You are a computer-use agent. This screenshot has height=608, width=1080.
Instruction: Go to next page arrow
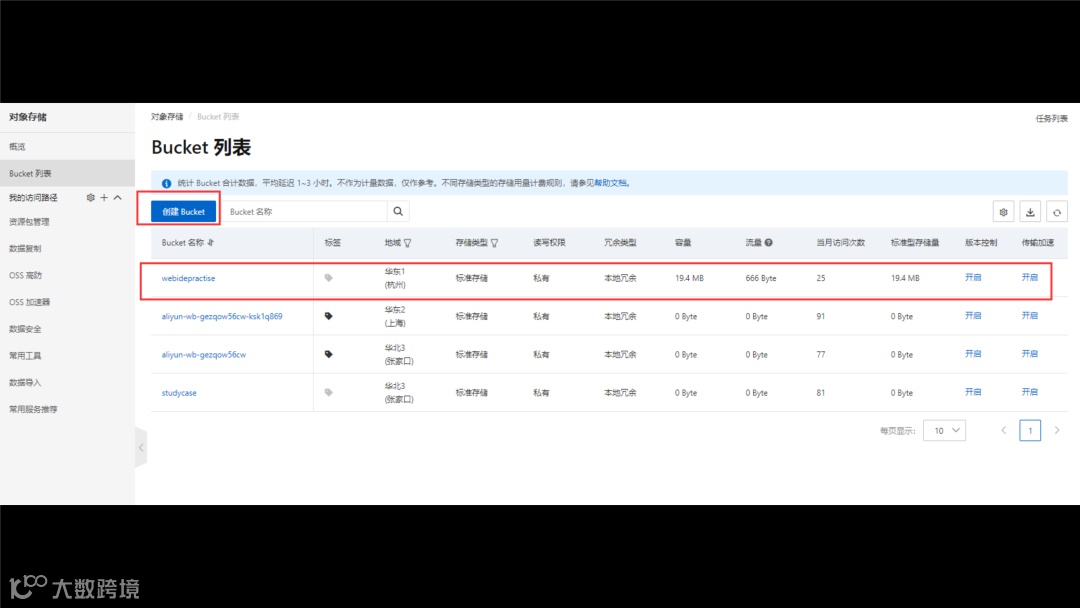point(1057,430)
